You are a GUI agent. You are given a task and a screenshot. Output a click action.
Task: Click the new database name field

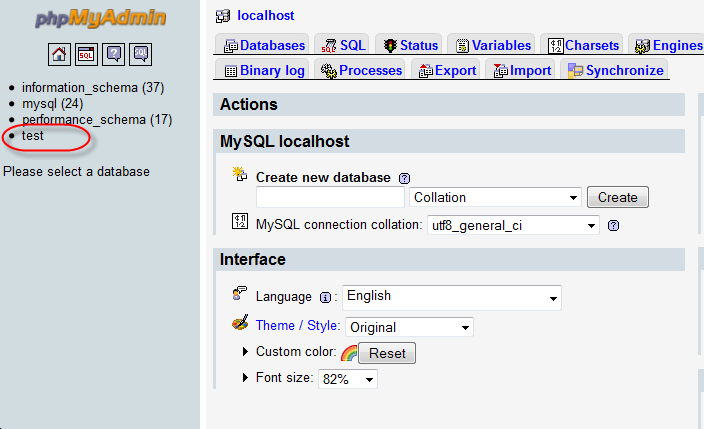click(330, 197)
